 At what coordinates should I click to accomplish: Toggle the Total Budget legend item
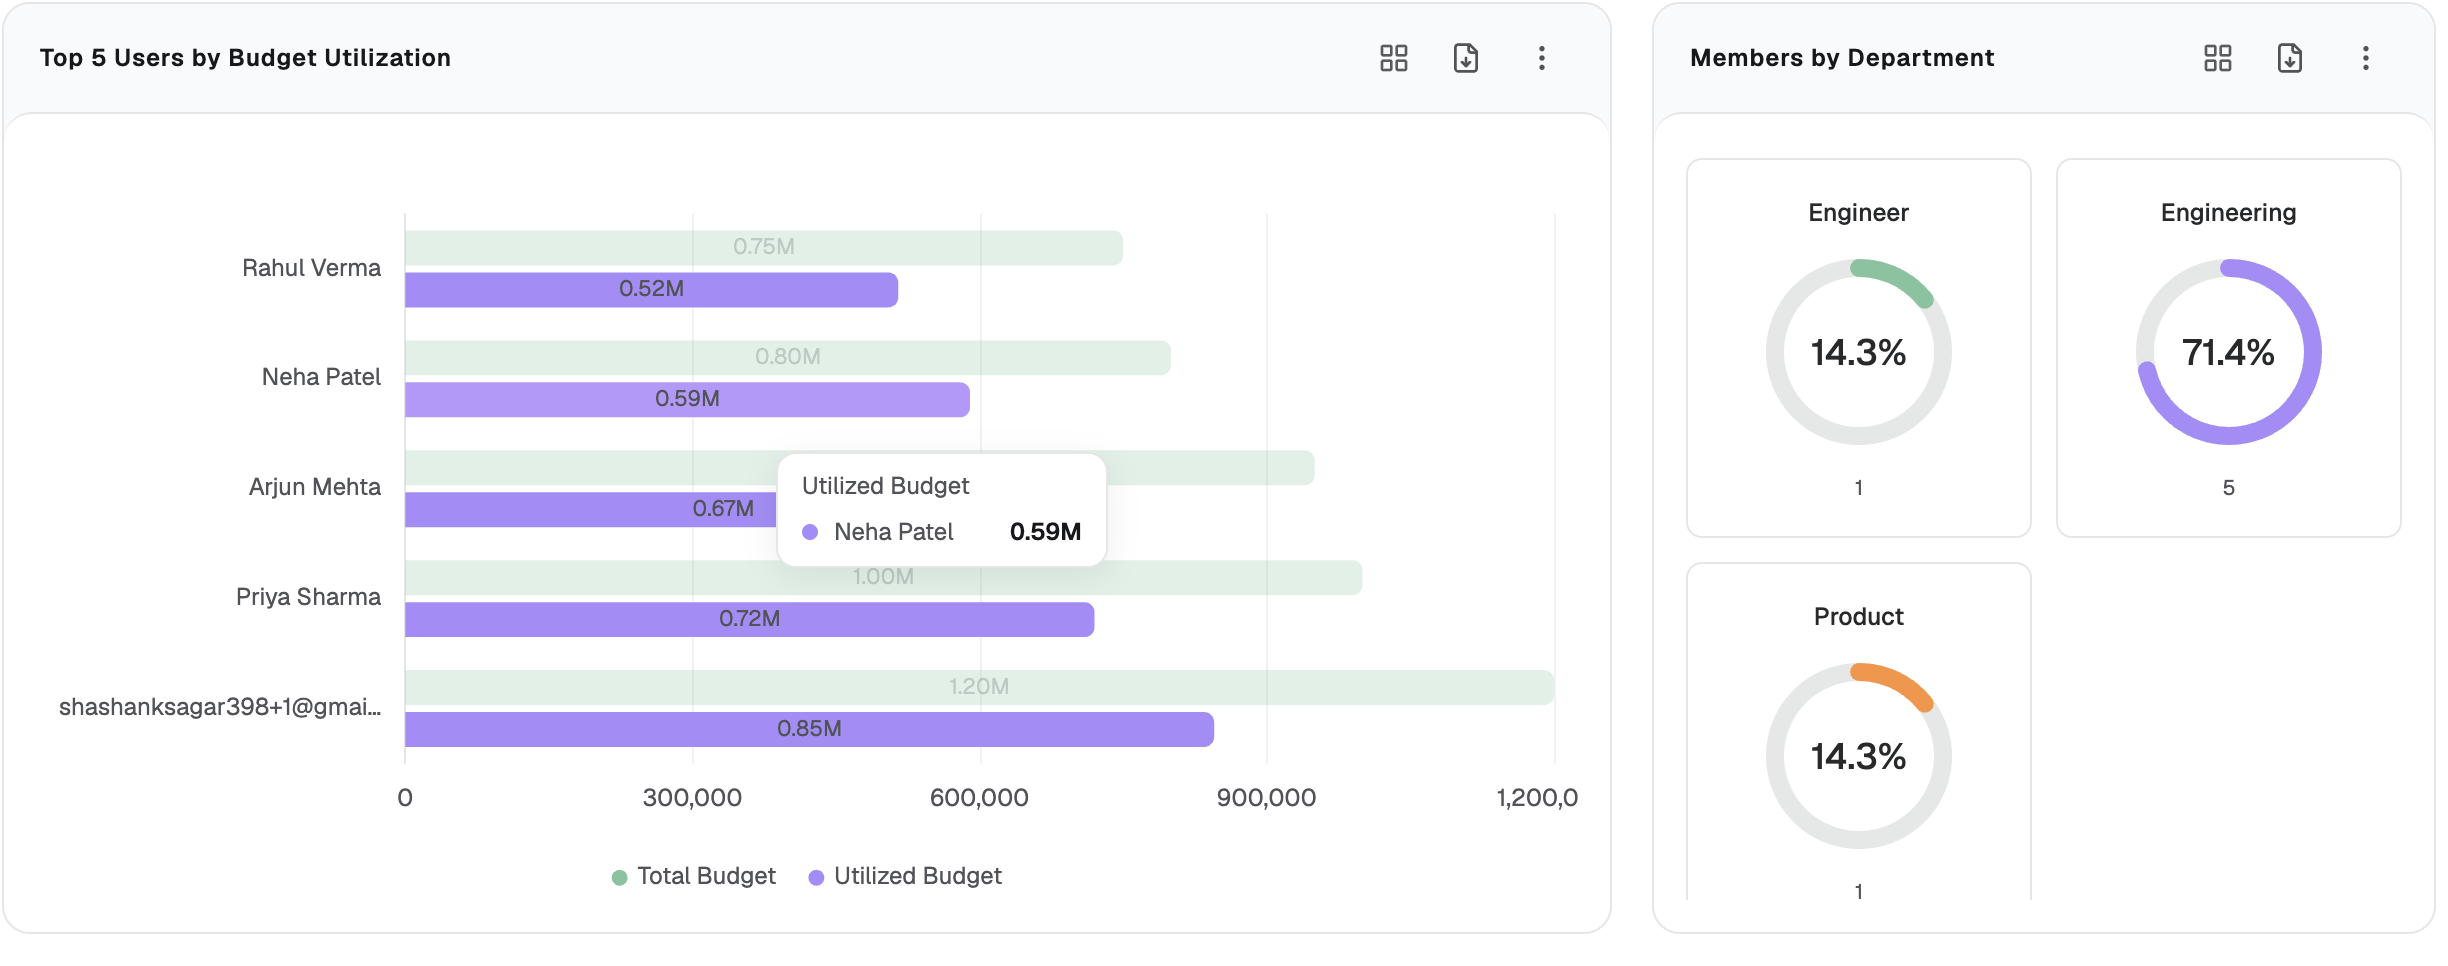[x=694, y=876]
